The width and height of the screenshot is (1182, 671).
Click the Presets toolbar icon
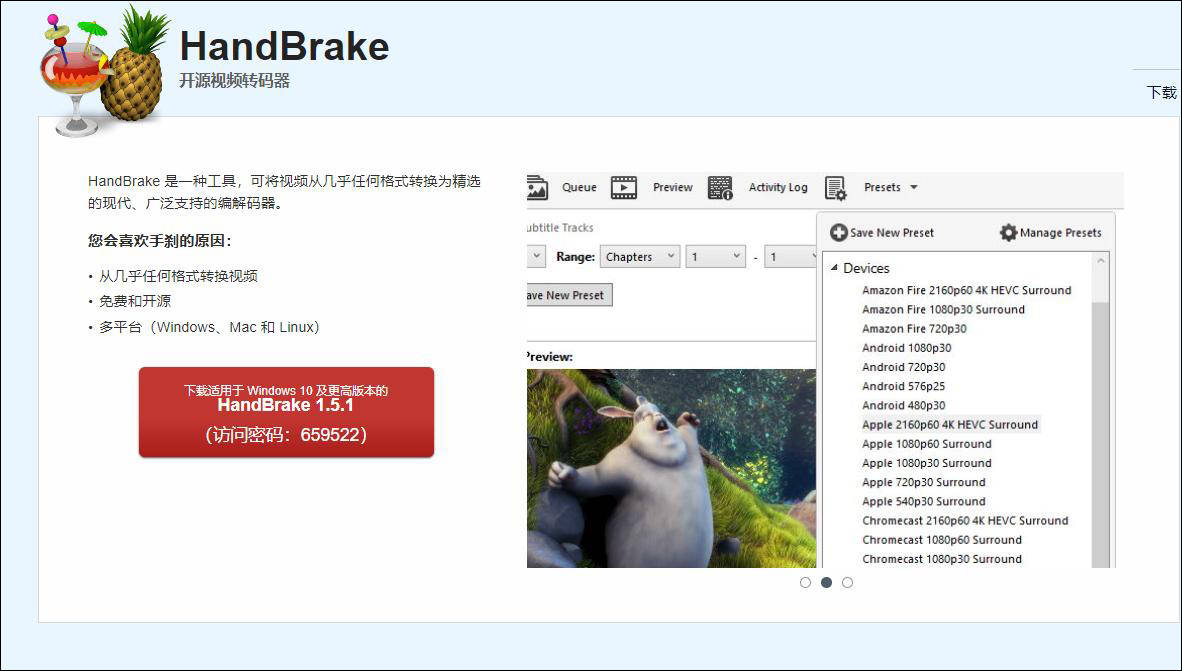(x=836, y=187)
